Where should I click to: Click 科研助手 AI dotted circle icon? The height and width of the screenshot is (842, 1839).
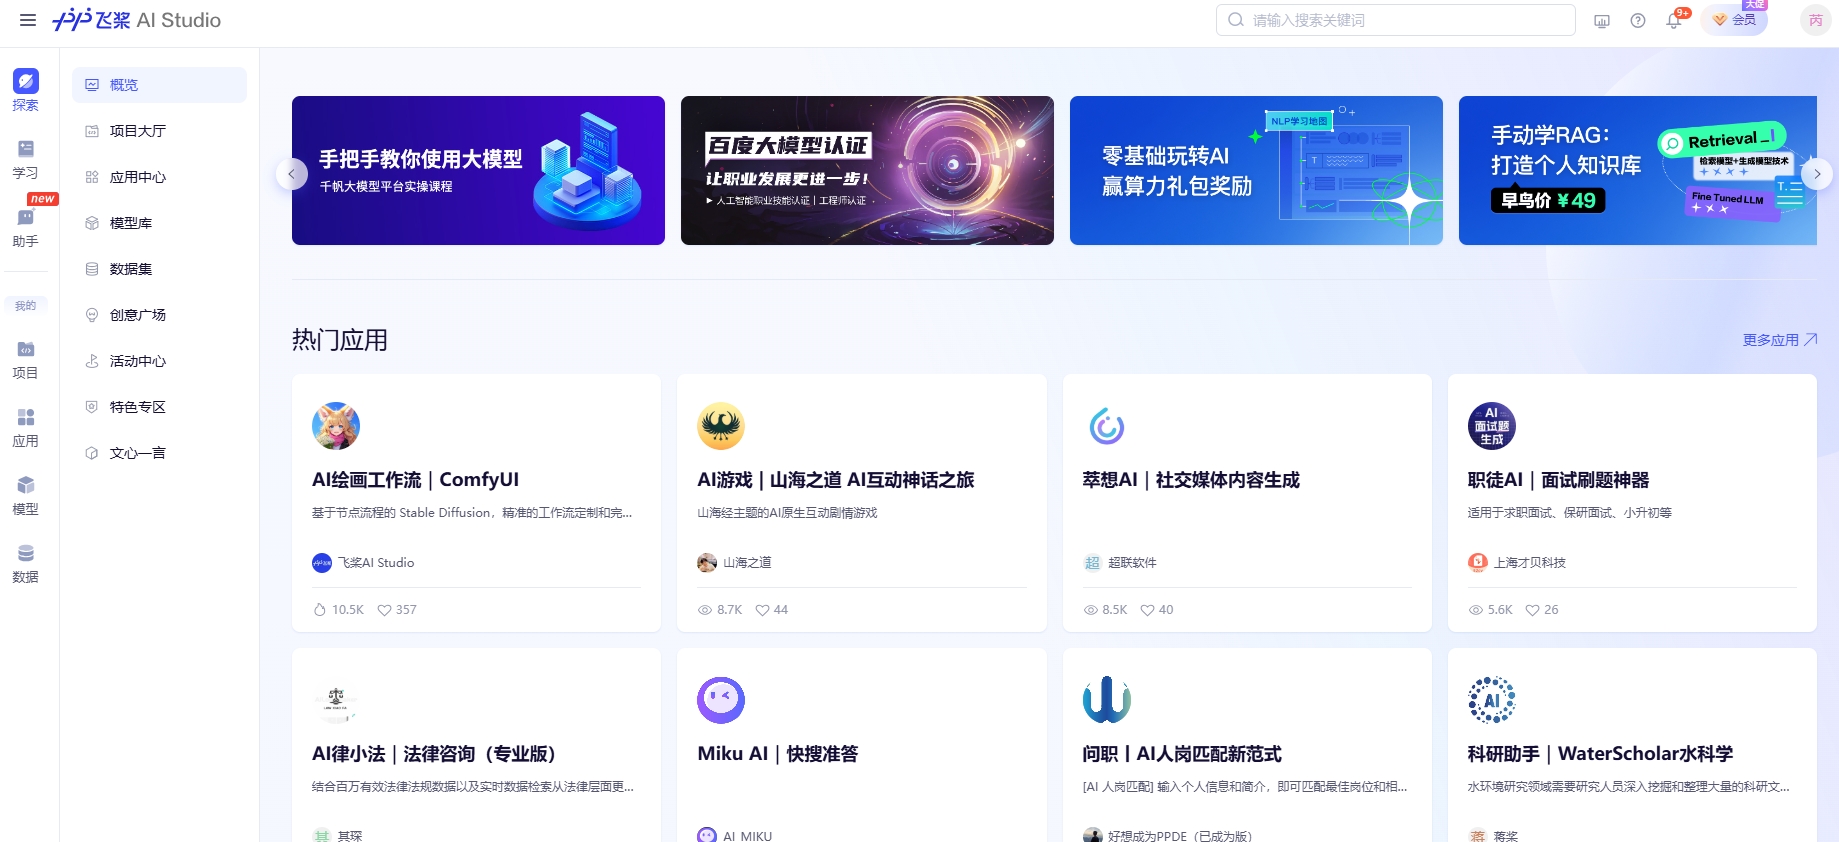tap(1492, 700)
